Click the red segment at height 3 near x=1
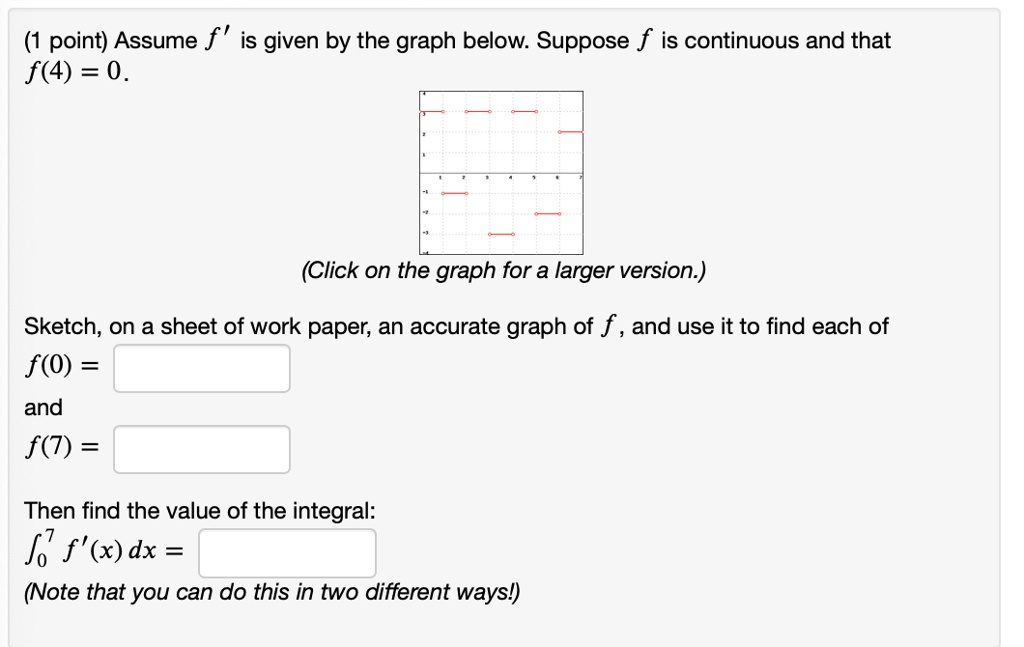Image resolution: width=1024 pixels, height=647 pixels. pyautogui.click(x=431, y=112)
